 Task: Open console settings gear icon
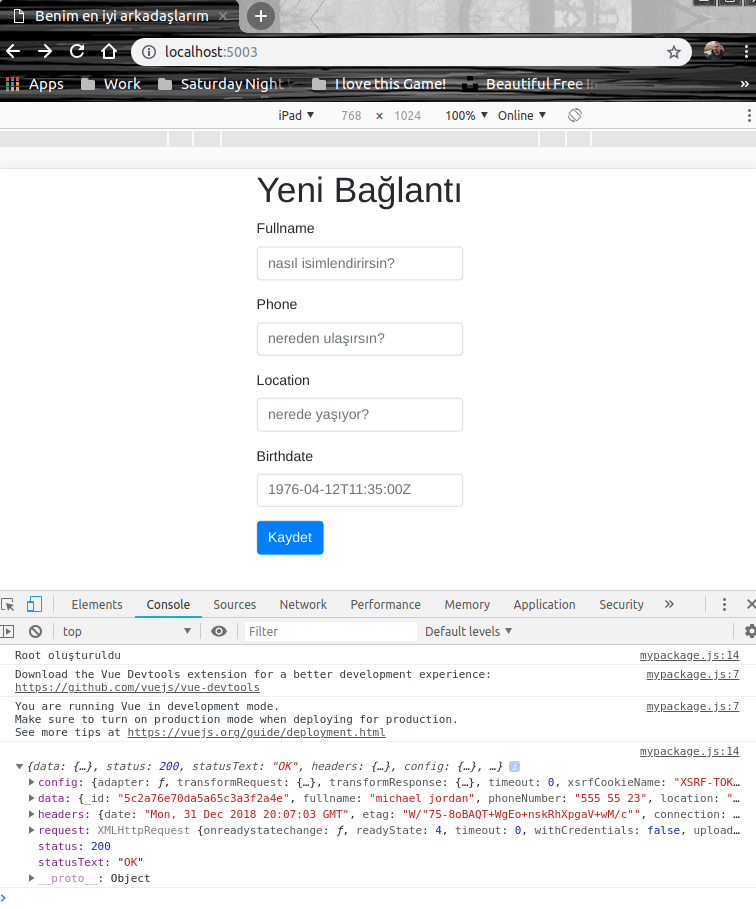(x=750, y=631)
